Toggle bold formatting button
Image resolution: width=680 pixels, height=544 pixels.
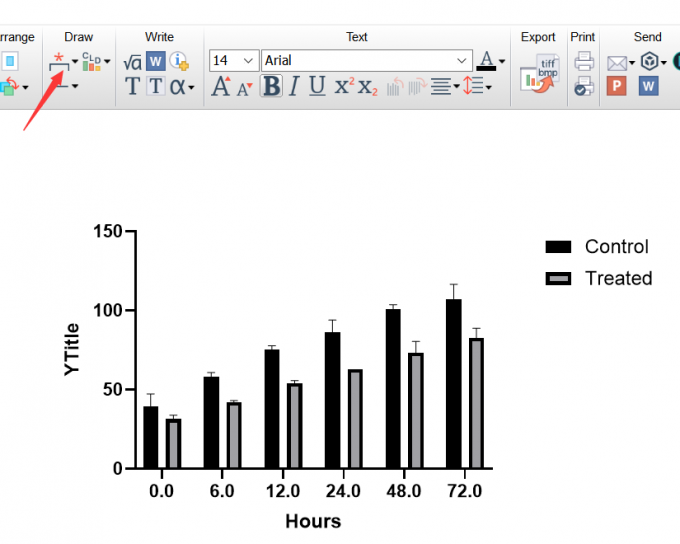pos(271,86)
